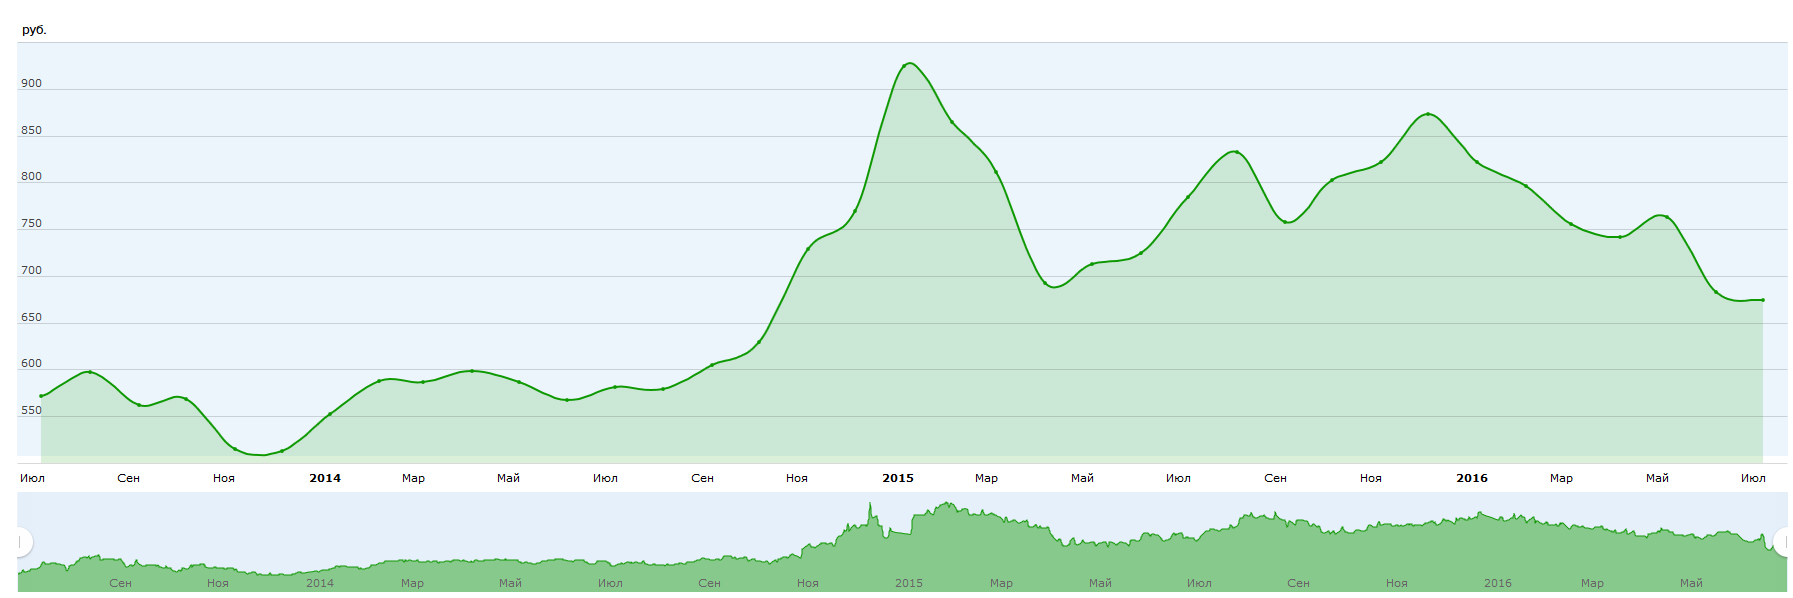Click the last data point on the line
This screenshot has width=1793, height=598.
[x=1762, y=300]
